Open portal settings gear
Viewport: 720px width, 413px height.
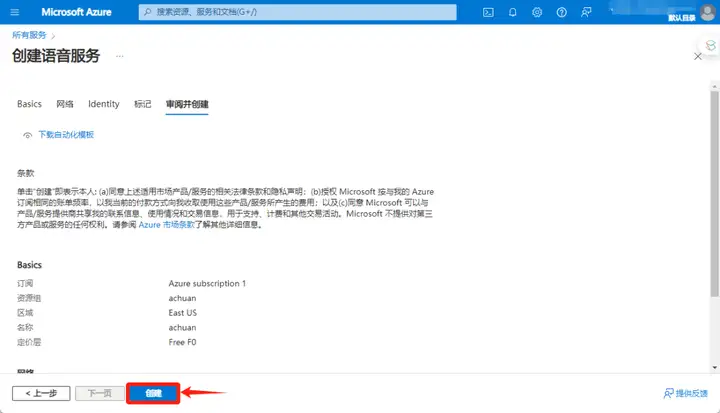point(537,12)
